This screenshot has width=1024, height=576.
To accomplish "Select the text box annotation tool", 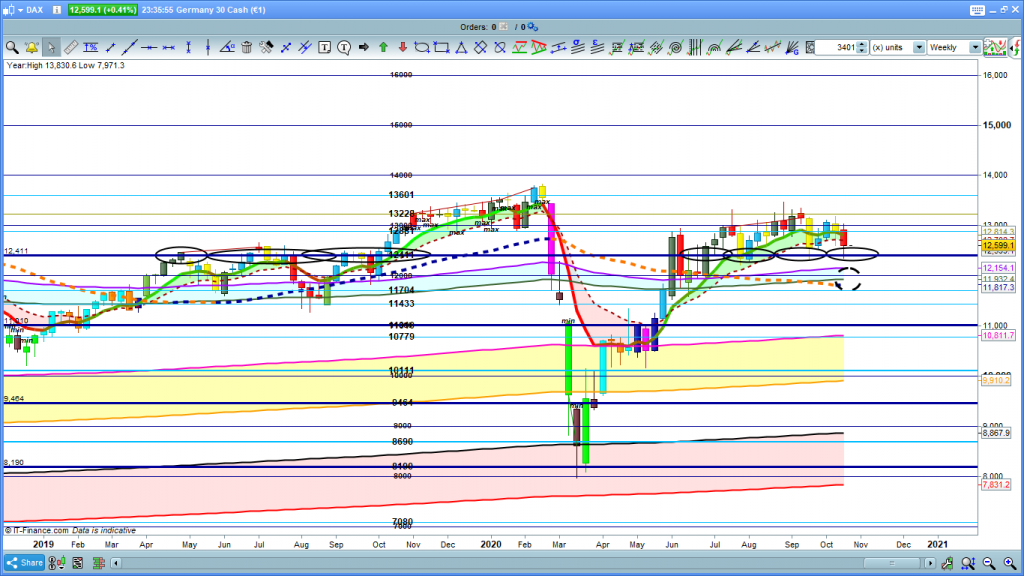I will (323, 47).
